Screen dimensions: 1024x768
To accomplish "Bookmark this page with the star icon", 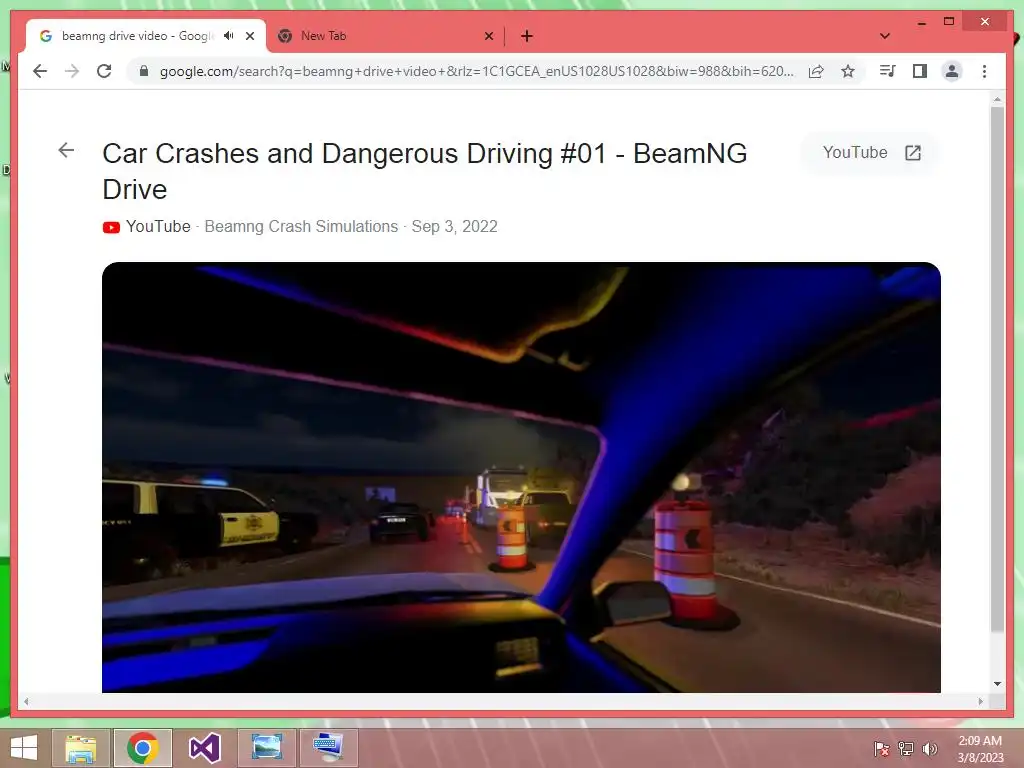I will tap(848, 71).
